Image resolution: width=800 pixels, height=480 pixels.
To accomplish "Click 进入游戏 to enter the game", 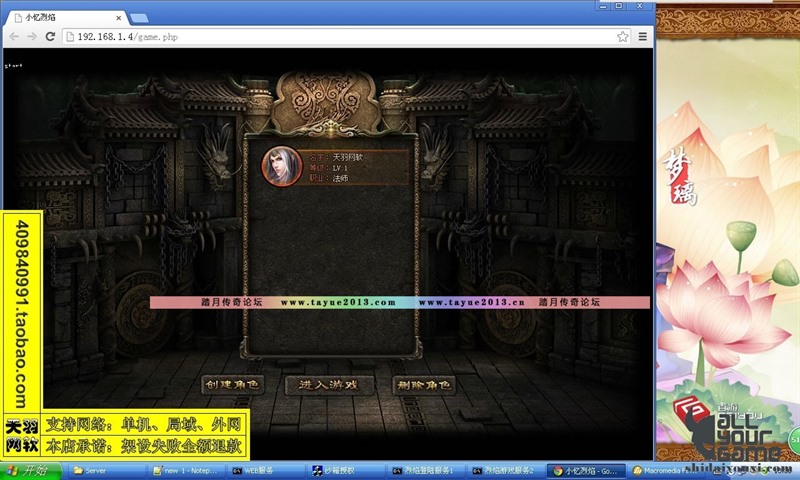I will (x=329, y=385).
